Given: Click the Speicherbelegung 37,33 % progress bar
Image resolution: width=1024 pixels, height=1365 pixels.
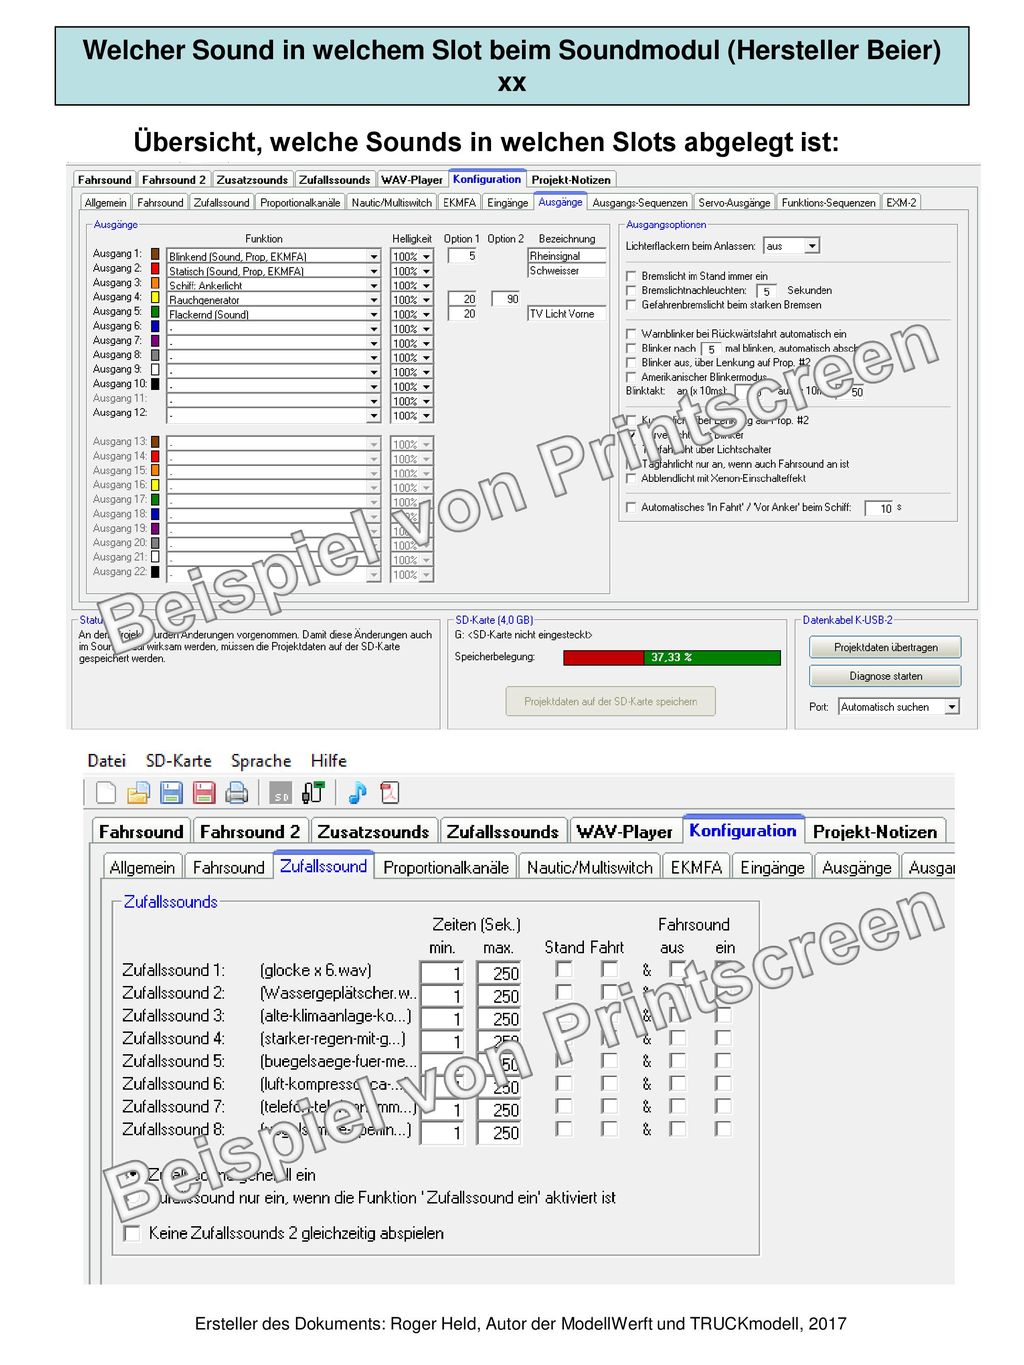Looking at the screenshot, I should [x=672, y=657].
